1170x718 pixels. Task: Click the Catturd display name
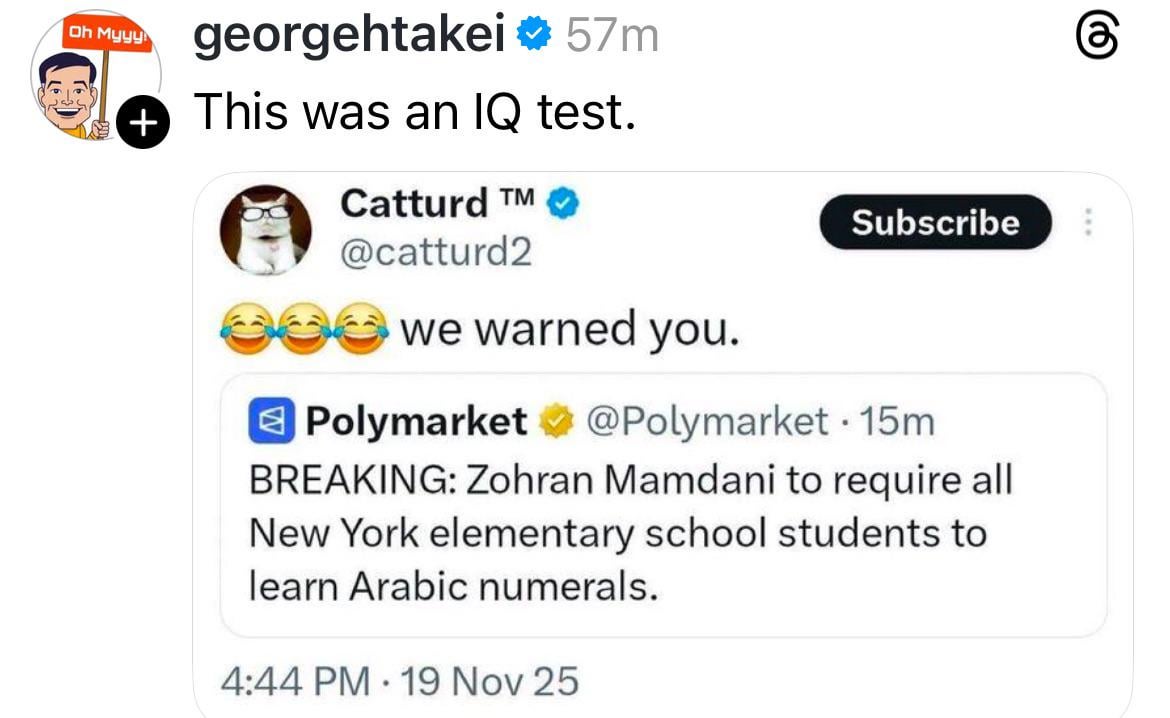tap(414, 203)
